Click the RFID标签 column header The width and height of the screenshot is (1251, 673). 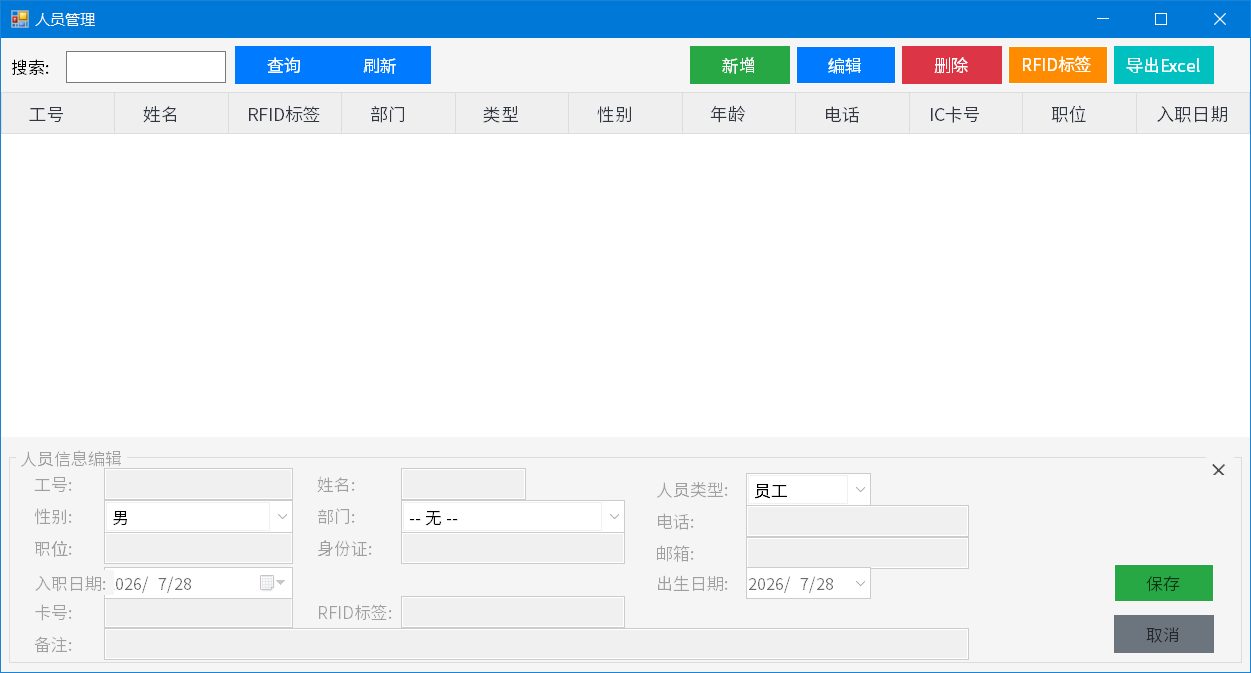tap(285, 114)
